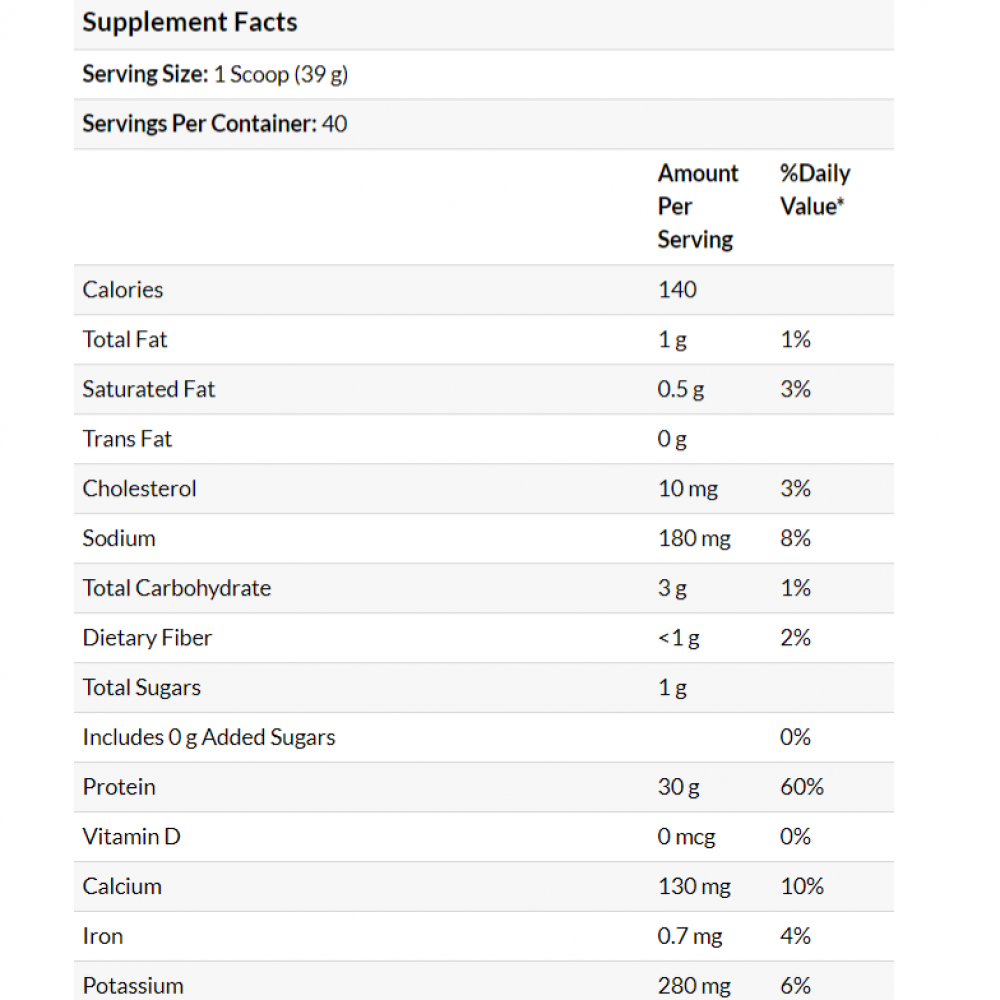This screenshot has width=1000, height=1000.
Task: Select the Vitamin D label
Action: point(131,837)
